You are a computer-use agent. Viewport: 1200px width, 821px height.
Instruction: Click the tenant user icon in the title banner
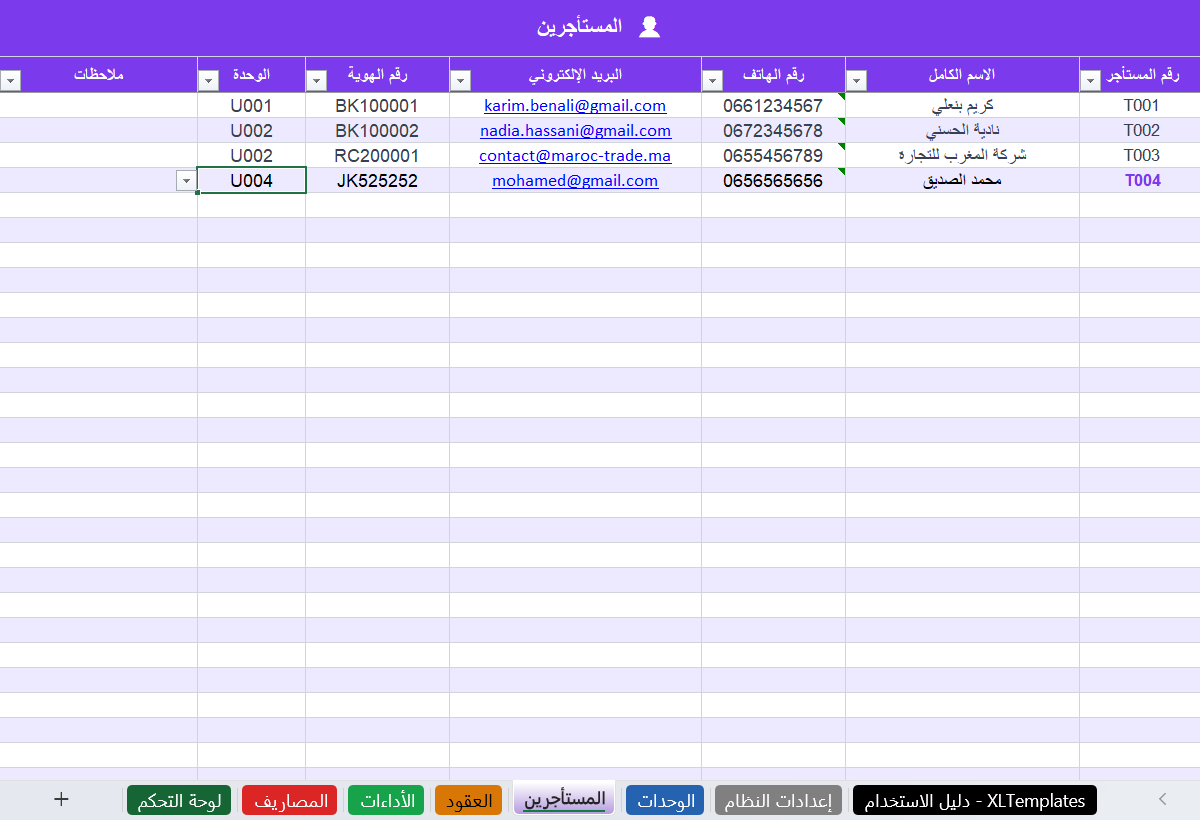click(649, 27)
